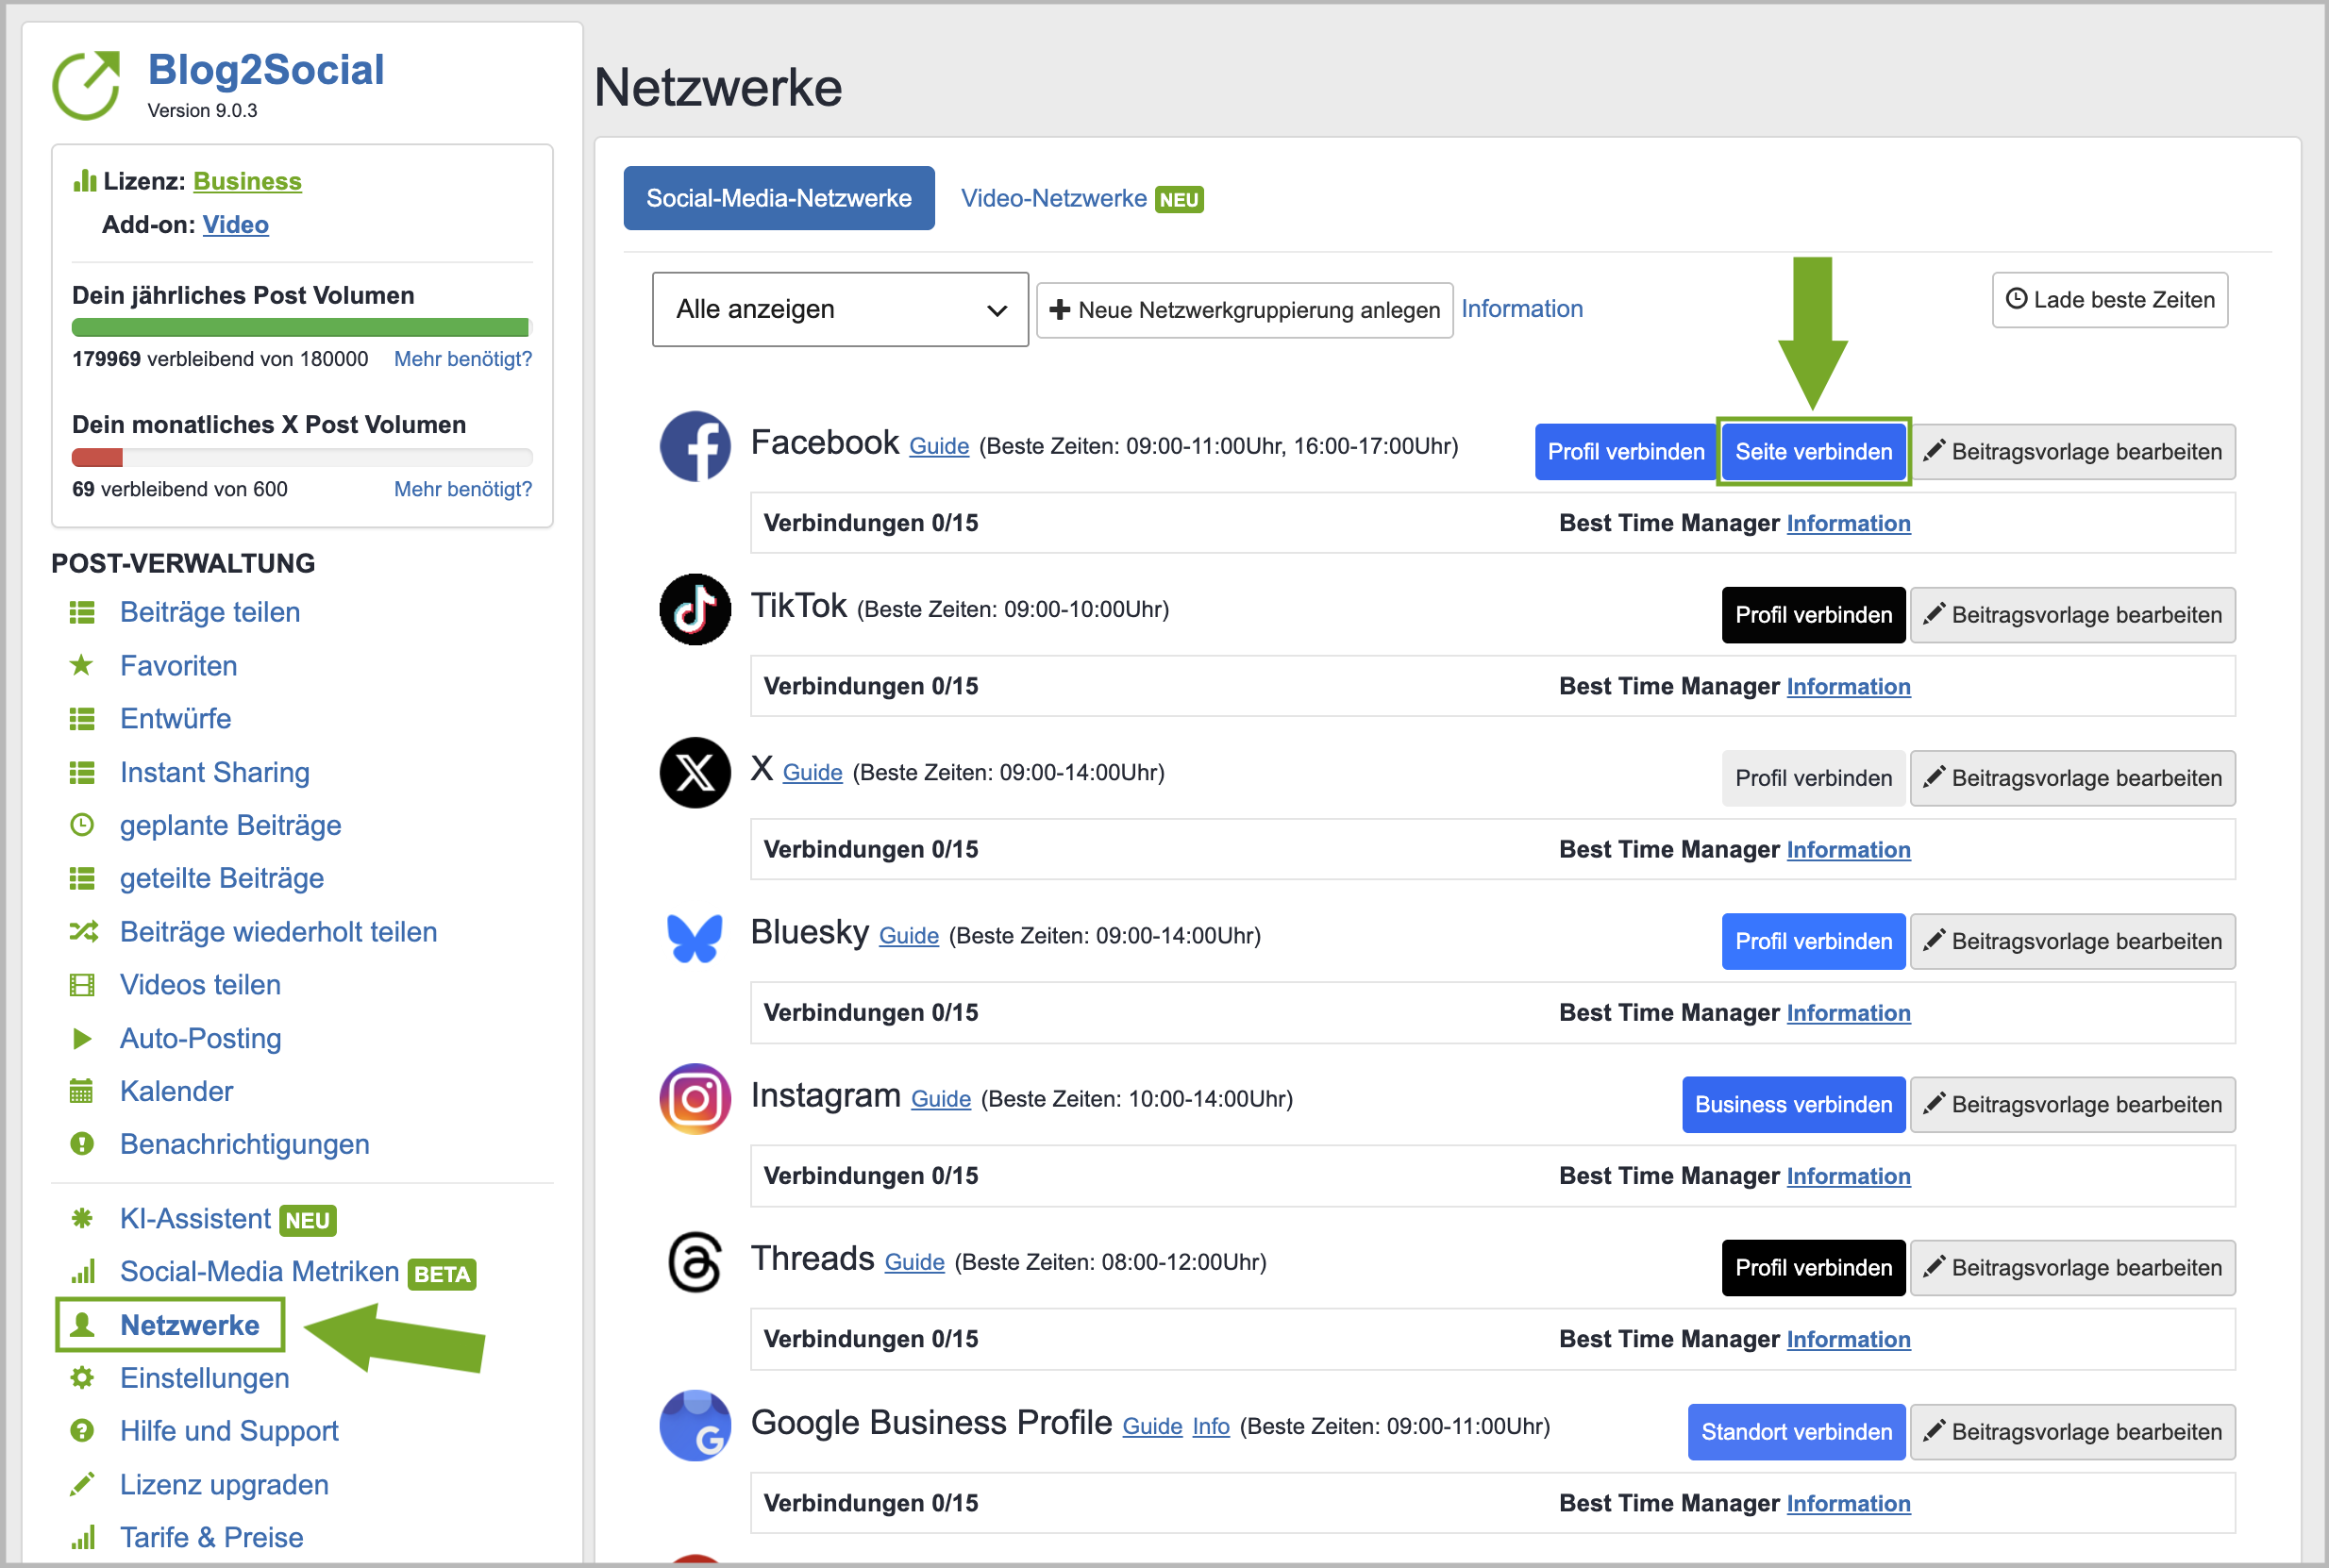Viewport: 2329px width, 1568px height.
Task: Open the Google Business Profile Info link
Action: [x=1211, y=1426]
